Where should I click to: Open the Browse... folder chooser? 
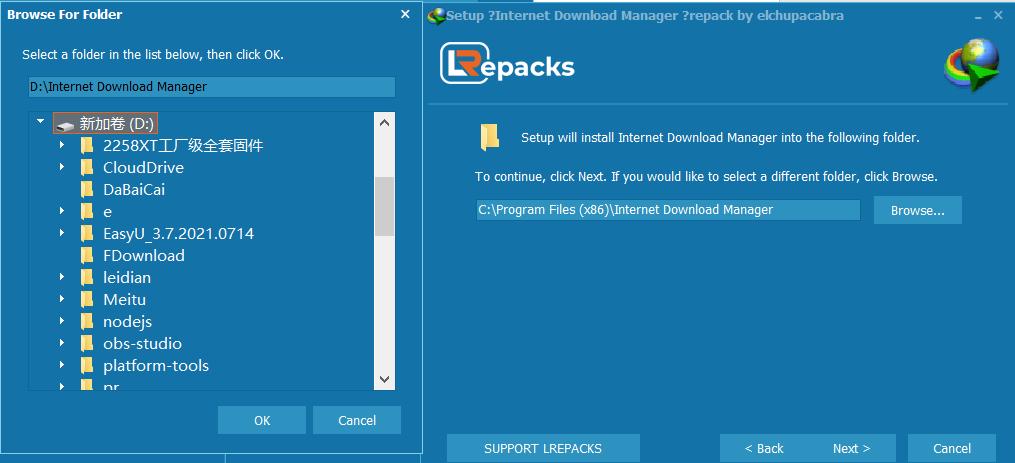(917, 210)
